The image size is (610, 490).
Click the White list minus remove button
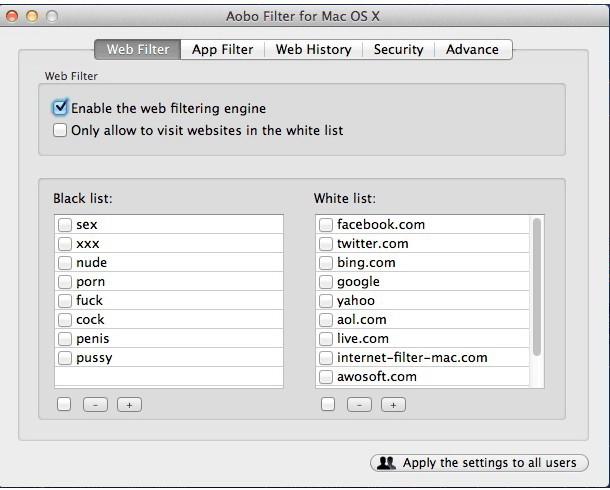coord(359,405)
